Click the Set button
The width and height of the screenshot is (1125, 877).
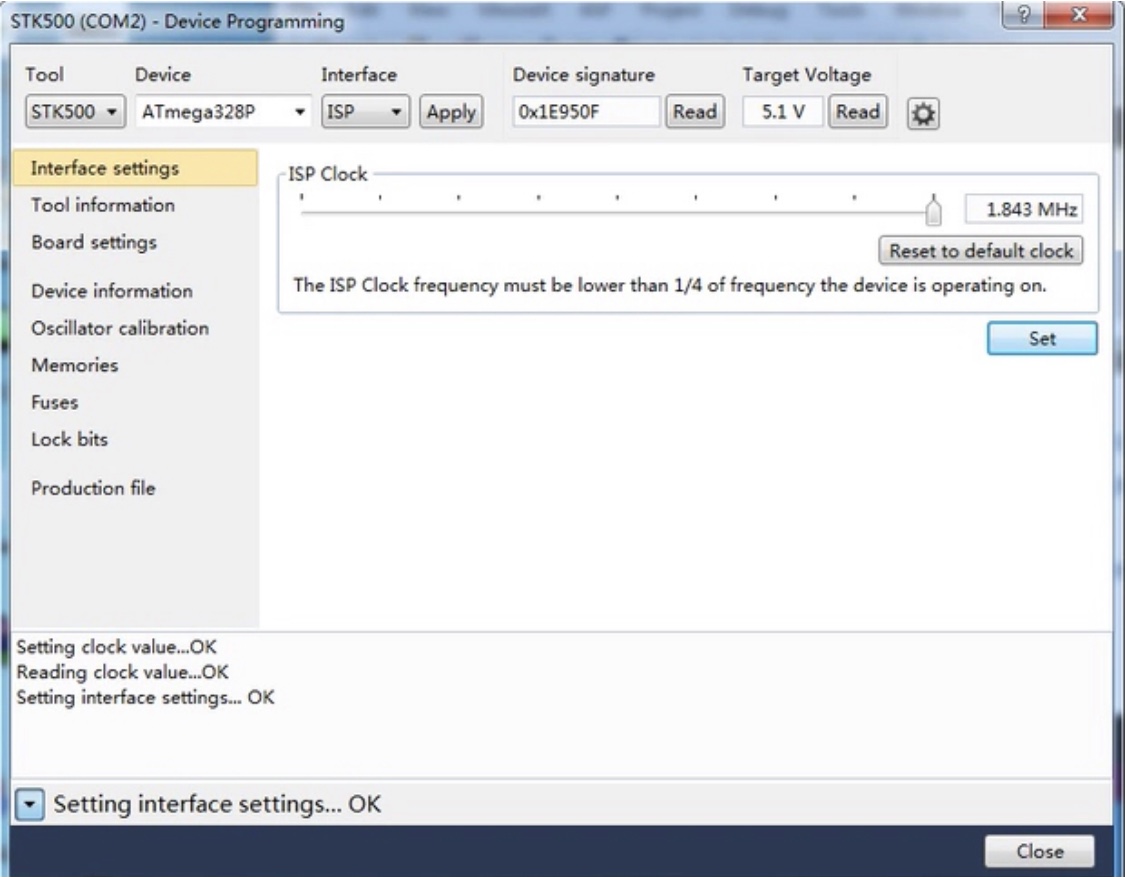point(1042,338)
